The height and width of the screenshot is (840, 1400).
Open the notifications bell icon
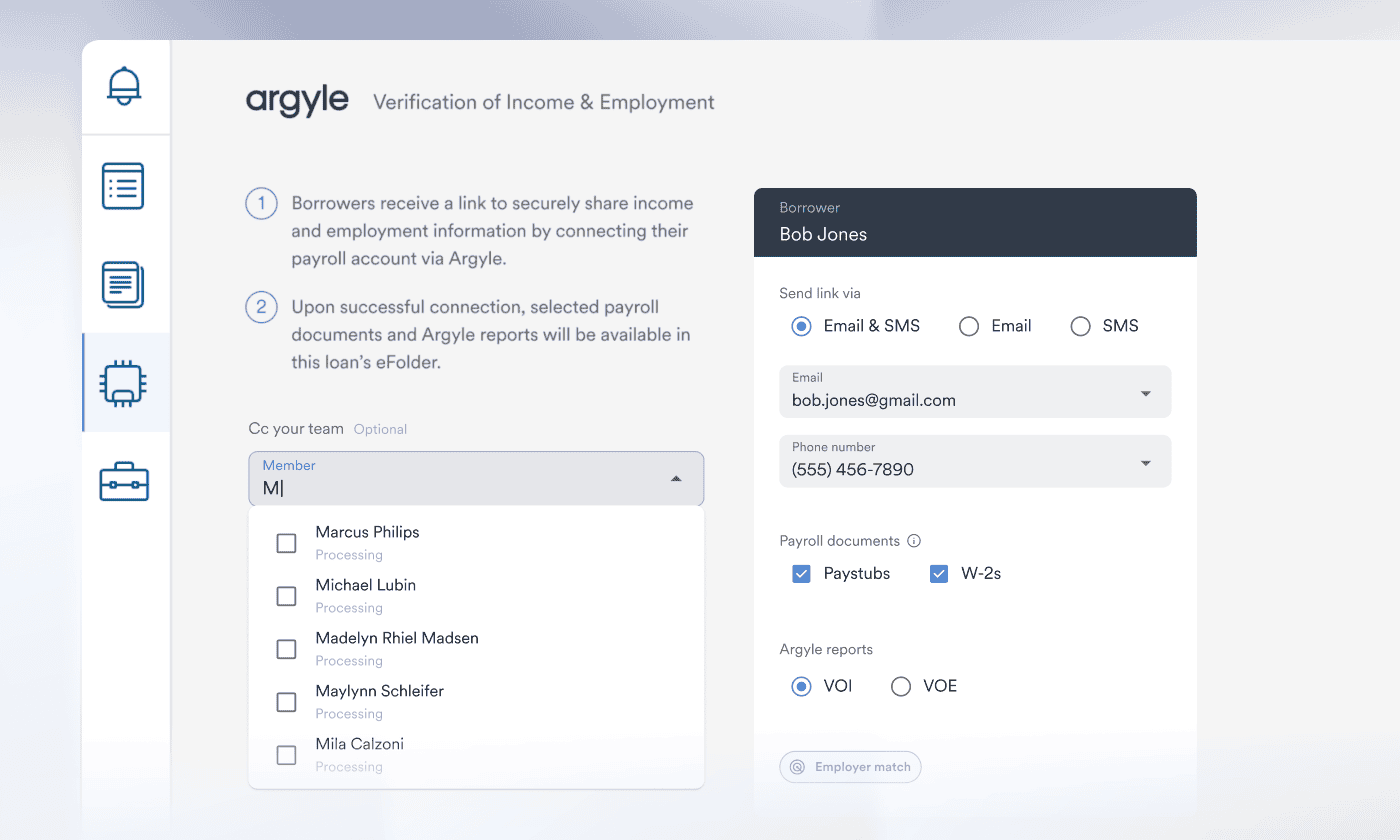click(x=125, y=86)
